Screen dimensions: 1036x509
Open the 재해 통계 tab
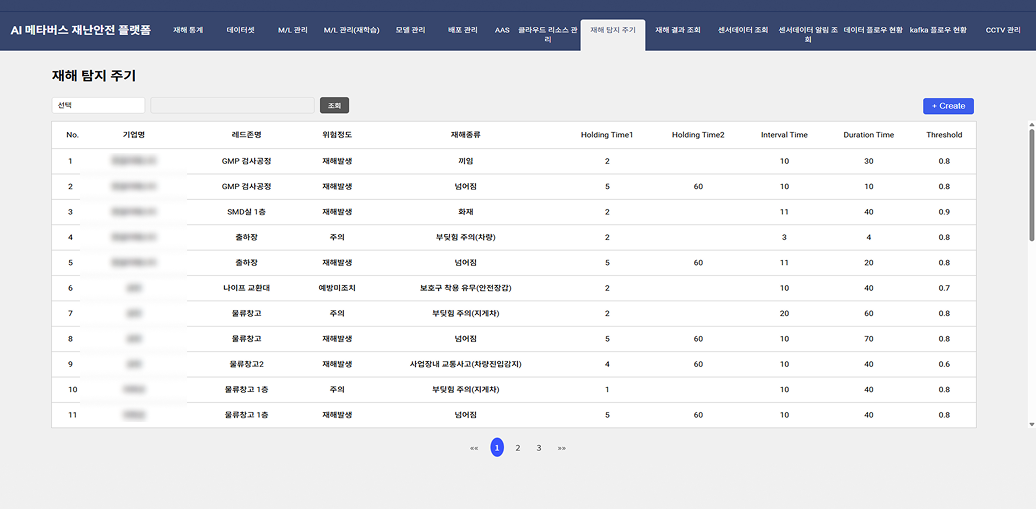[188, 30]
